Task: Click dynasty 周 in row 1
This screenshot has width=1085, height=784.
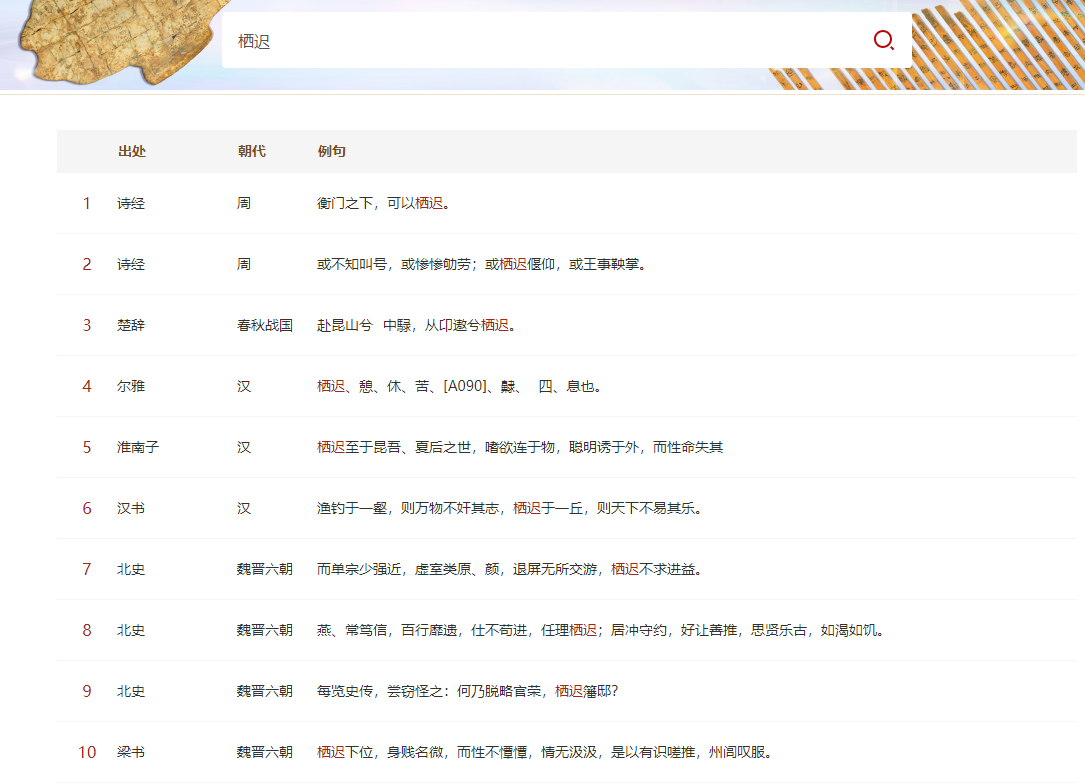Action: pyautogui.click(x=244, y=203)
